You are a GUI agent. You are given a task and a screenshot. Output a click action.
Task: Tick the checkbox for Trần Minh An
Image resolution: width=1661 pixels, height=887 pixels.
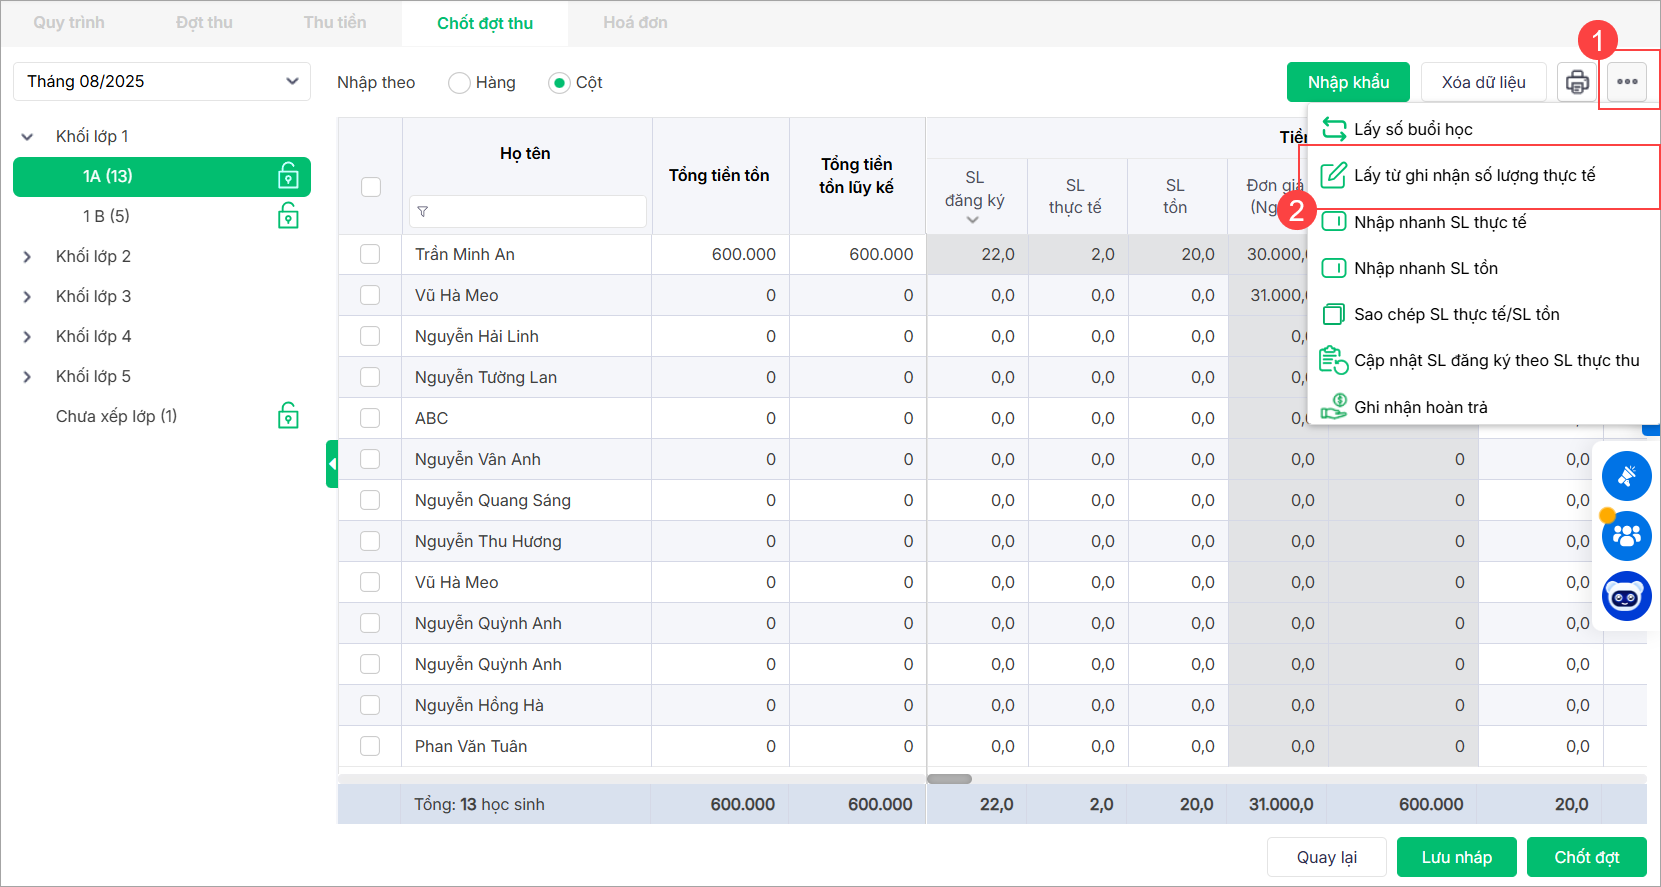[370, 254]
